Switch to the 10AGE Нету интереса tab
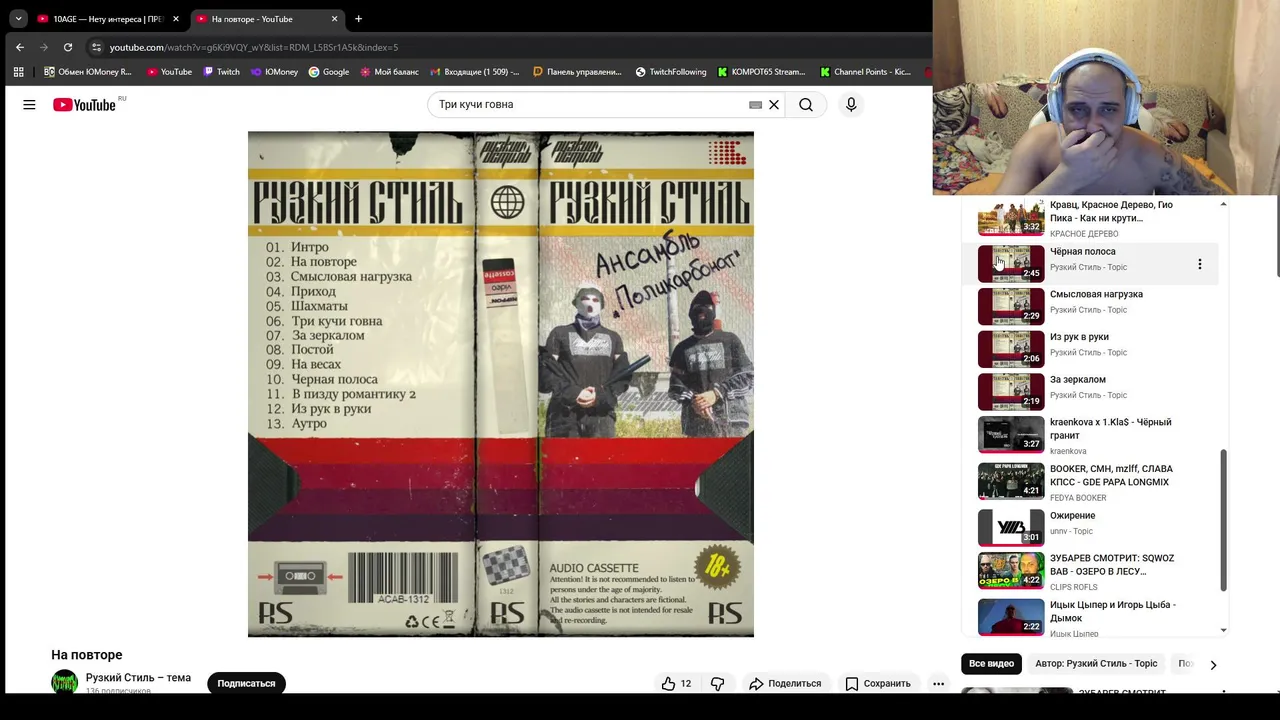 (x=107, y=19)
